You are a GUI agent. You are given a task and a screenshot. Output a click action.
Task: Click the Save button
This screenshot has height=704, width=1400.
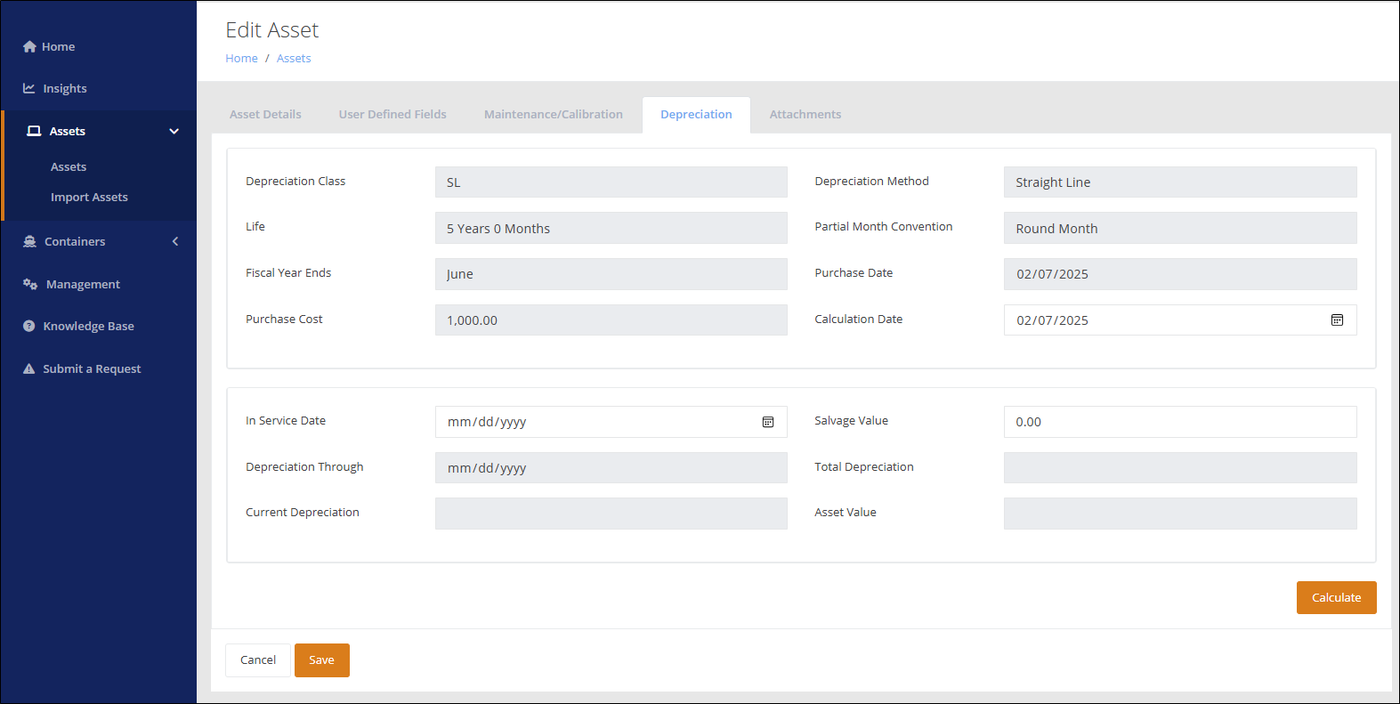[322, 660]
